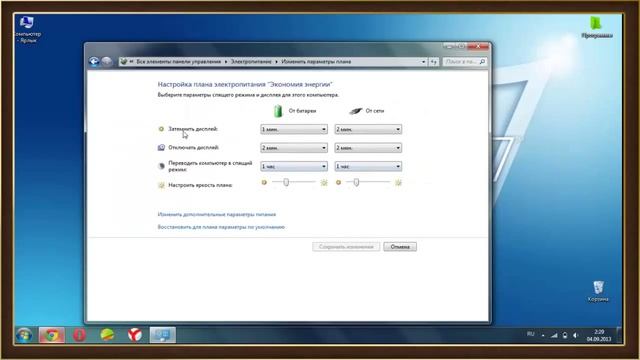Click the 'Настроить яркость плана' label

pyautogui.click(x=200, y=185)
